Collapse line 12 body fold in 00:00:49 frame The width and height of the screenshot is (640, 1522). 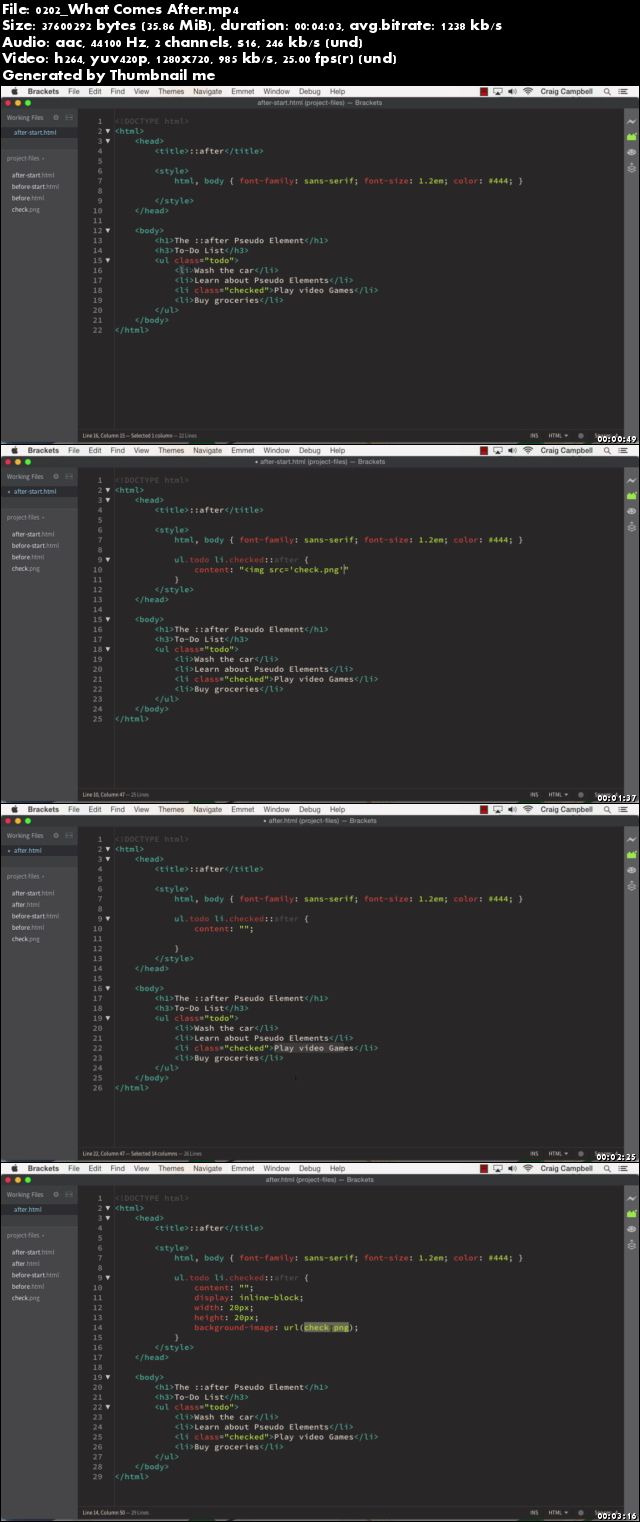point(108,230)
